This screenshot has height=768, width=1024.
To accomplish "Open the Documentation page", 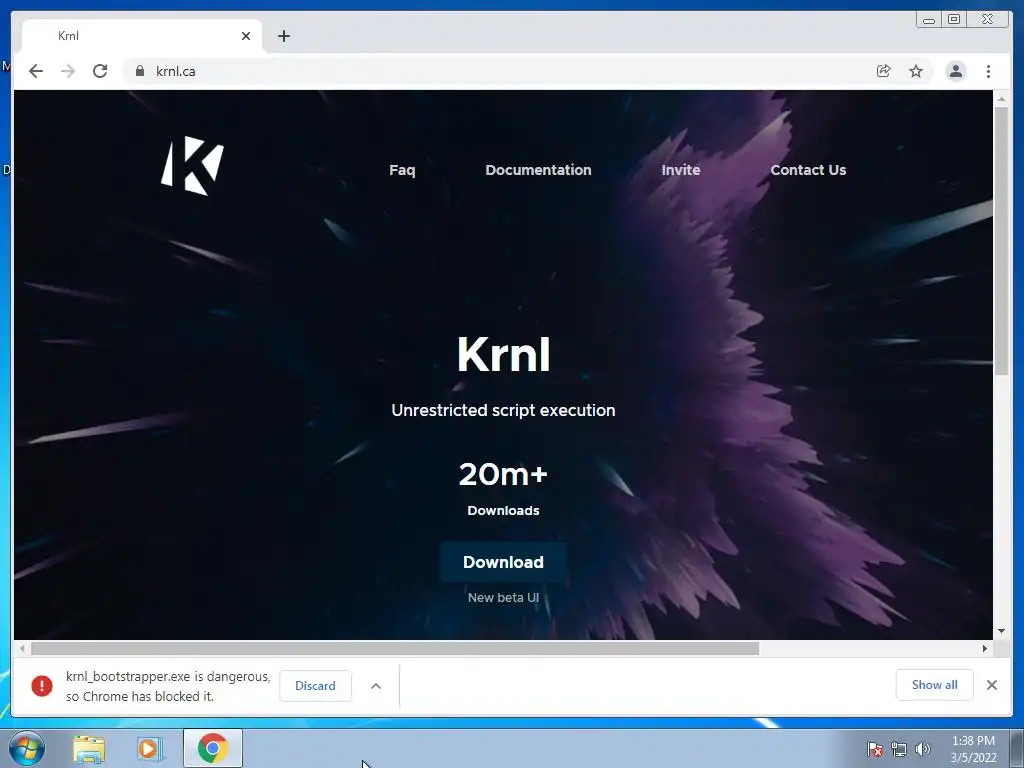I will pyautogui.click(x=538, y=170).
